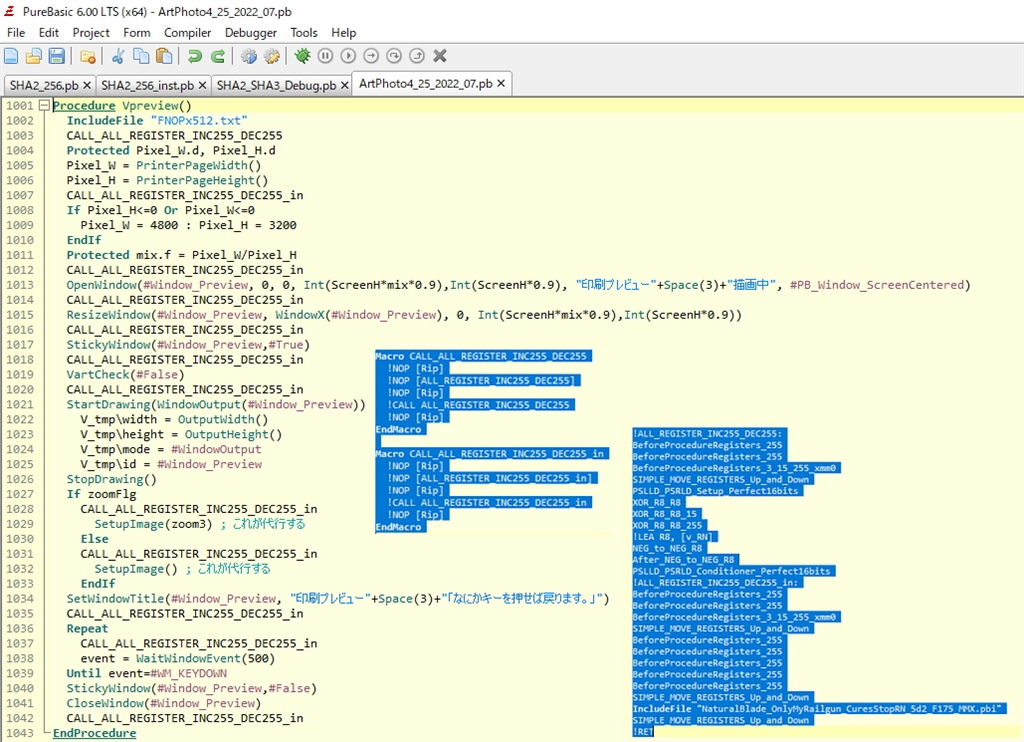Place cursor on the EndProcedure line

tap(94, 733)
